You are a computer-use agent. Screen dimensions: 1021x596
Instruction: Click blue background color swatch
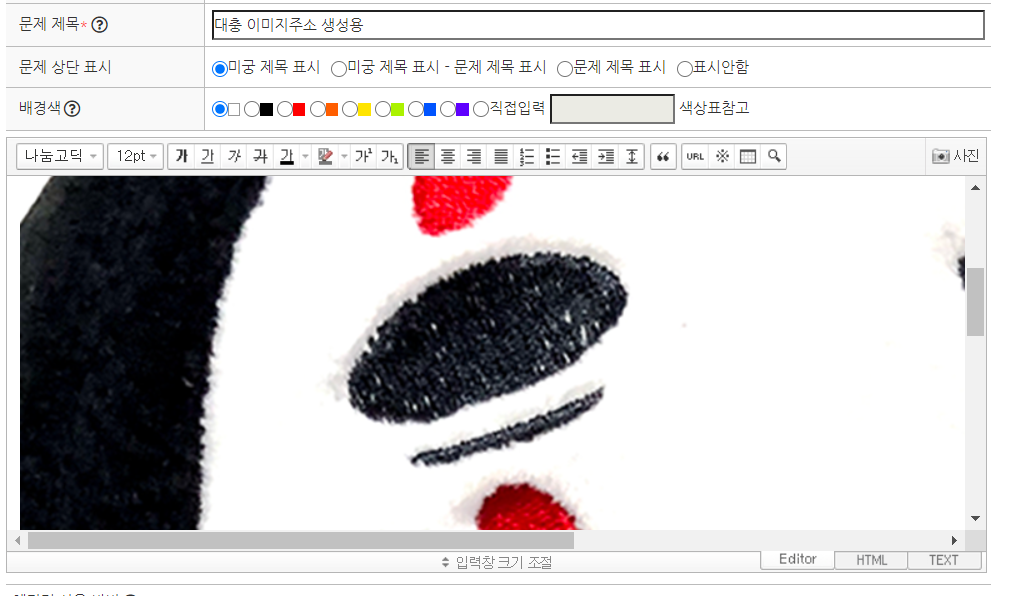[x=430, y=109]
